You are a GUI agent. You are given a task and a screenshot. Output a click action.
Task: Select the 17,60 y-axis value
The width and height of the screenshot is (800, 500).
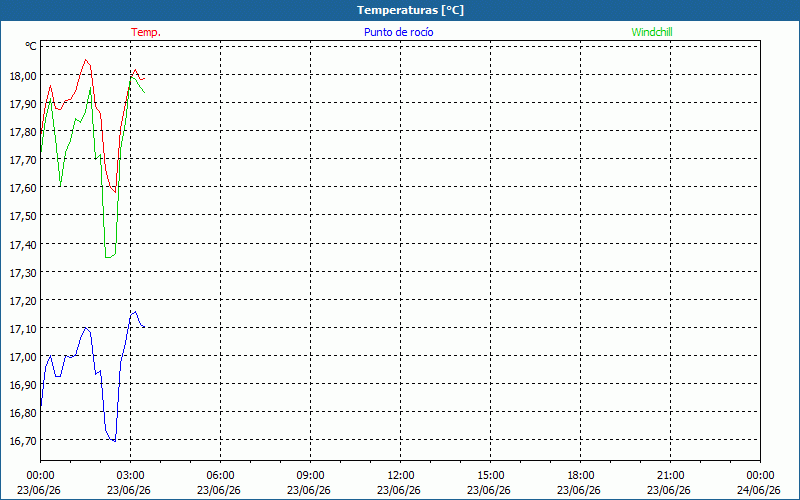(23, 188)
